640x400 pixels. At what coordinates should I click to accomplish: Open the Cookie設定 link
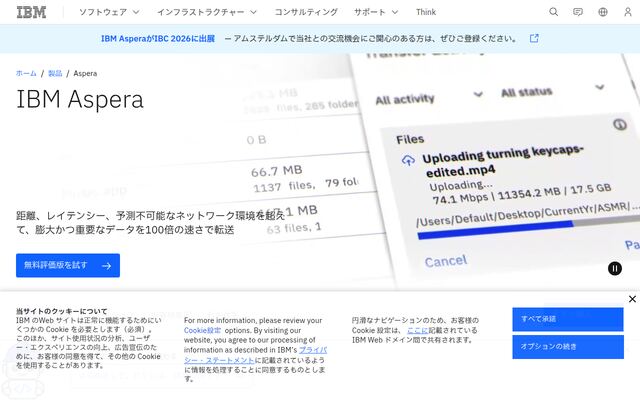(x=202, y=330)
